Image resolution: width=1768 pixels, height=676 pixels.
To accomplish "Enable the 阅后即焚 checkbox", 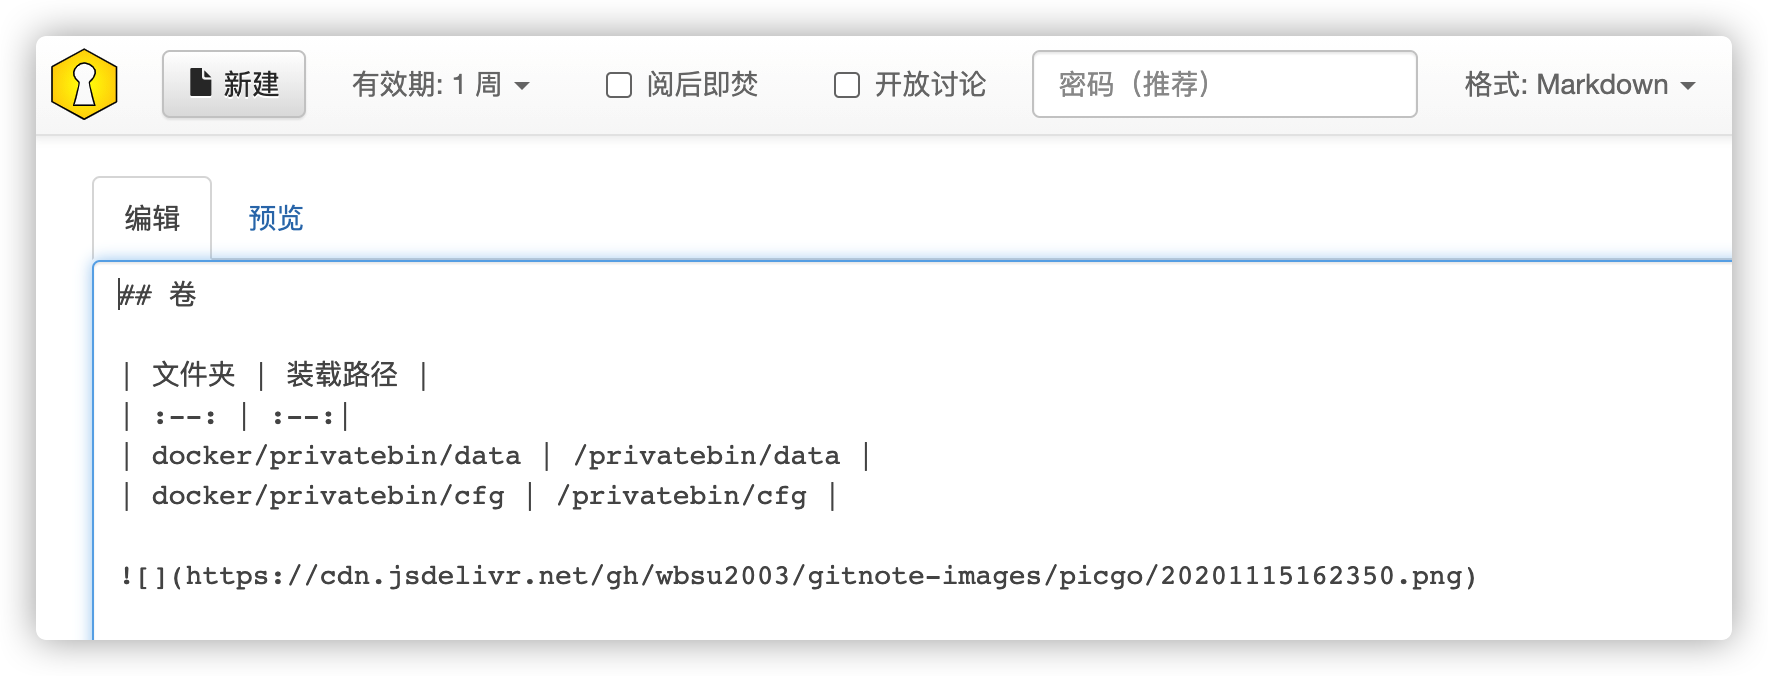I will coord(619,85).
